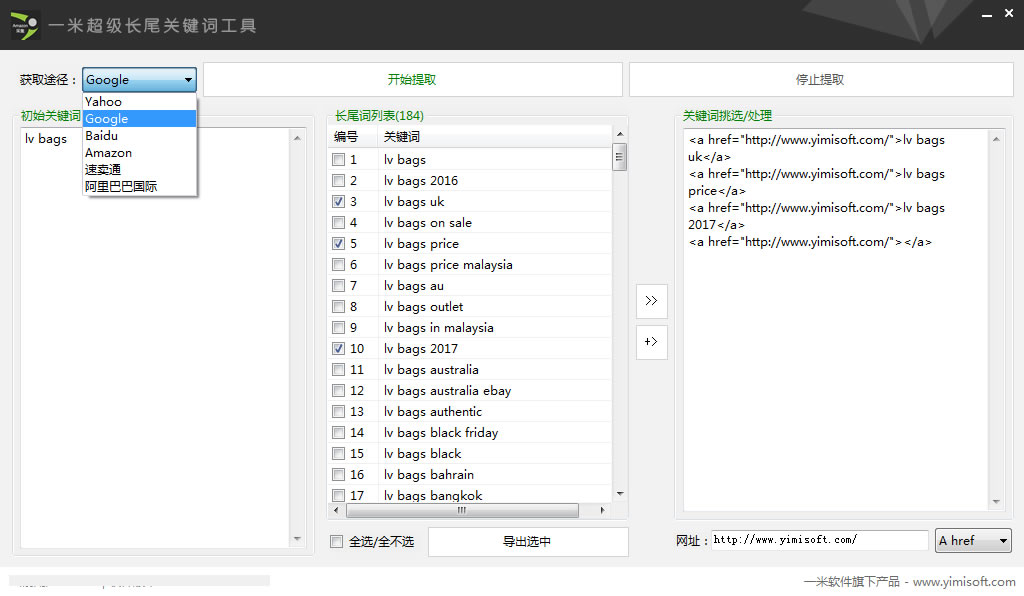Click the 编号 column header
The image size is (1024, 596).
tap(353, 136)
